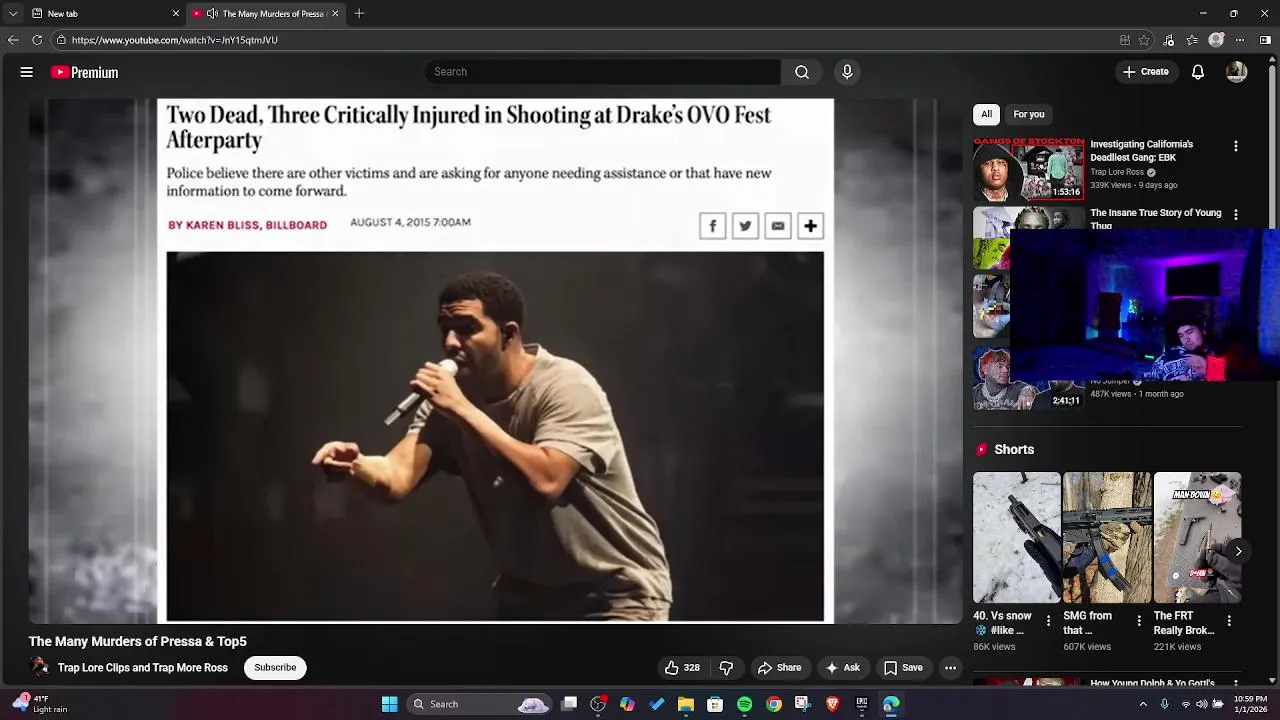Open the clock showing 10:59 PM
Viewport: 1280px width, 720px height.
[1250, 704]
